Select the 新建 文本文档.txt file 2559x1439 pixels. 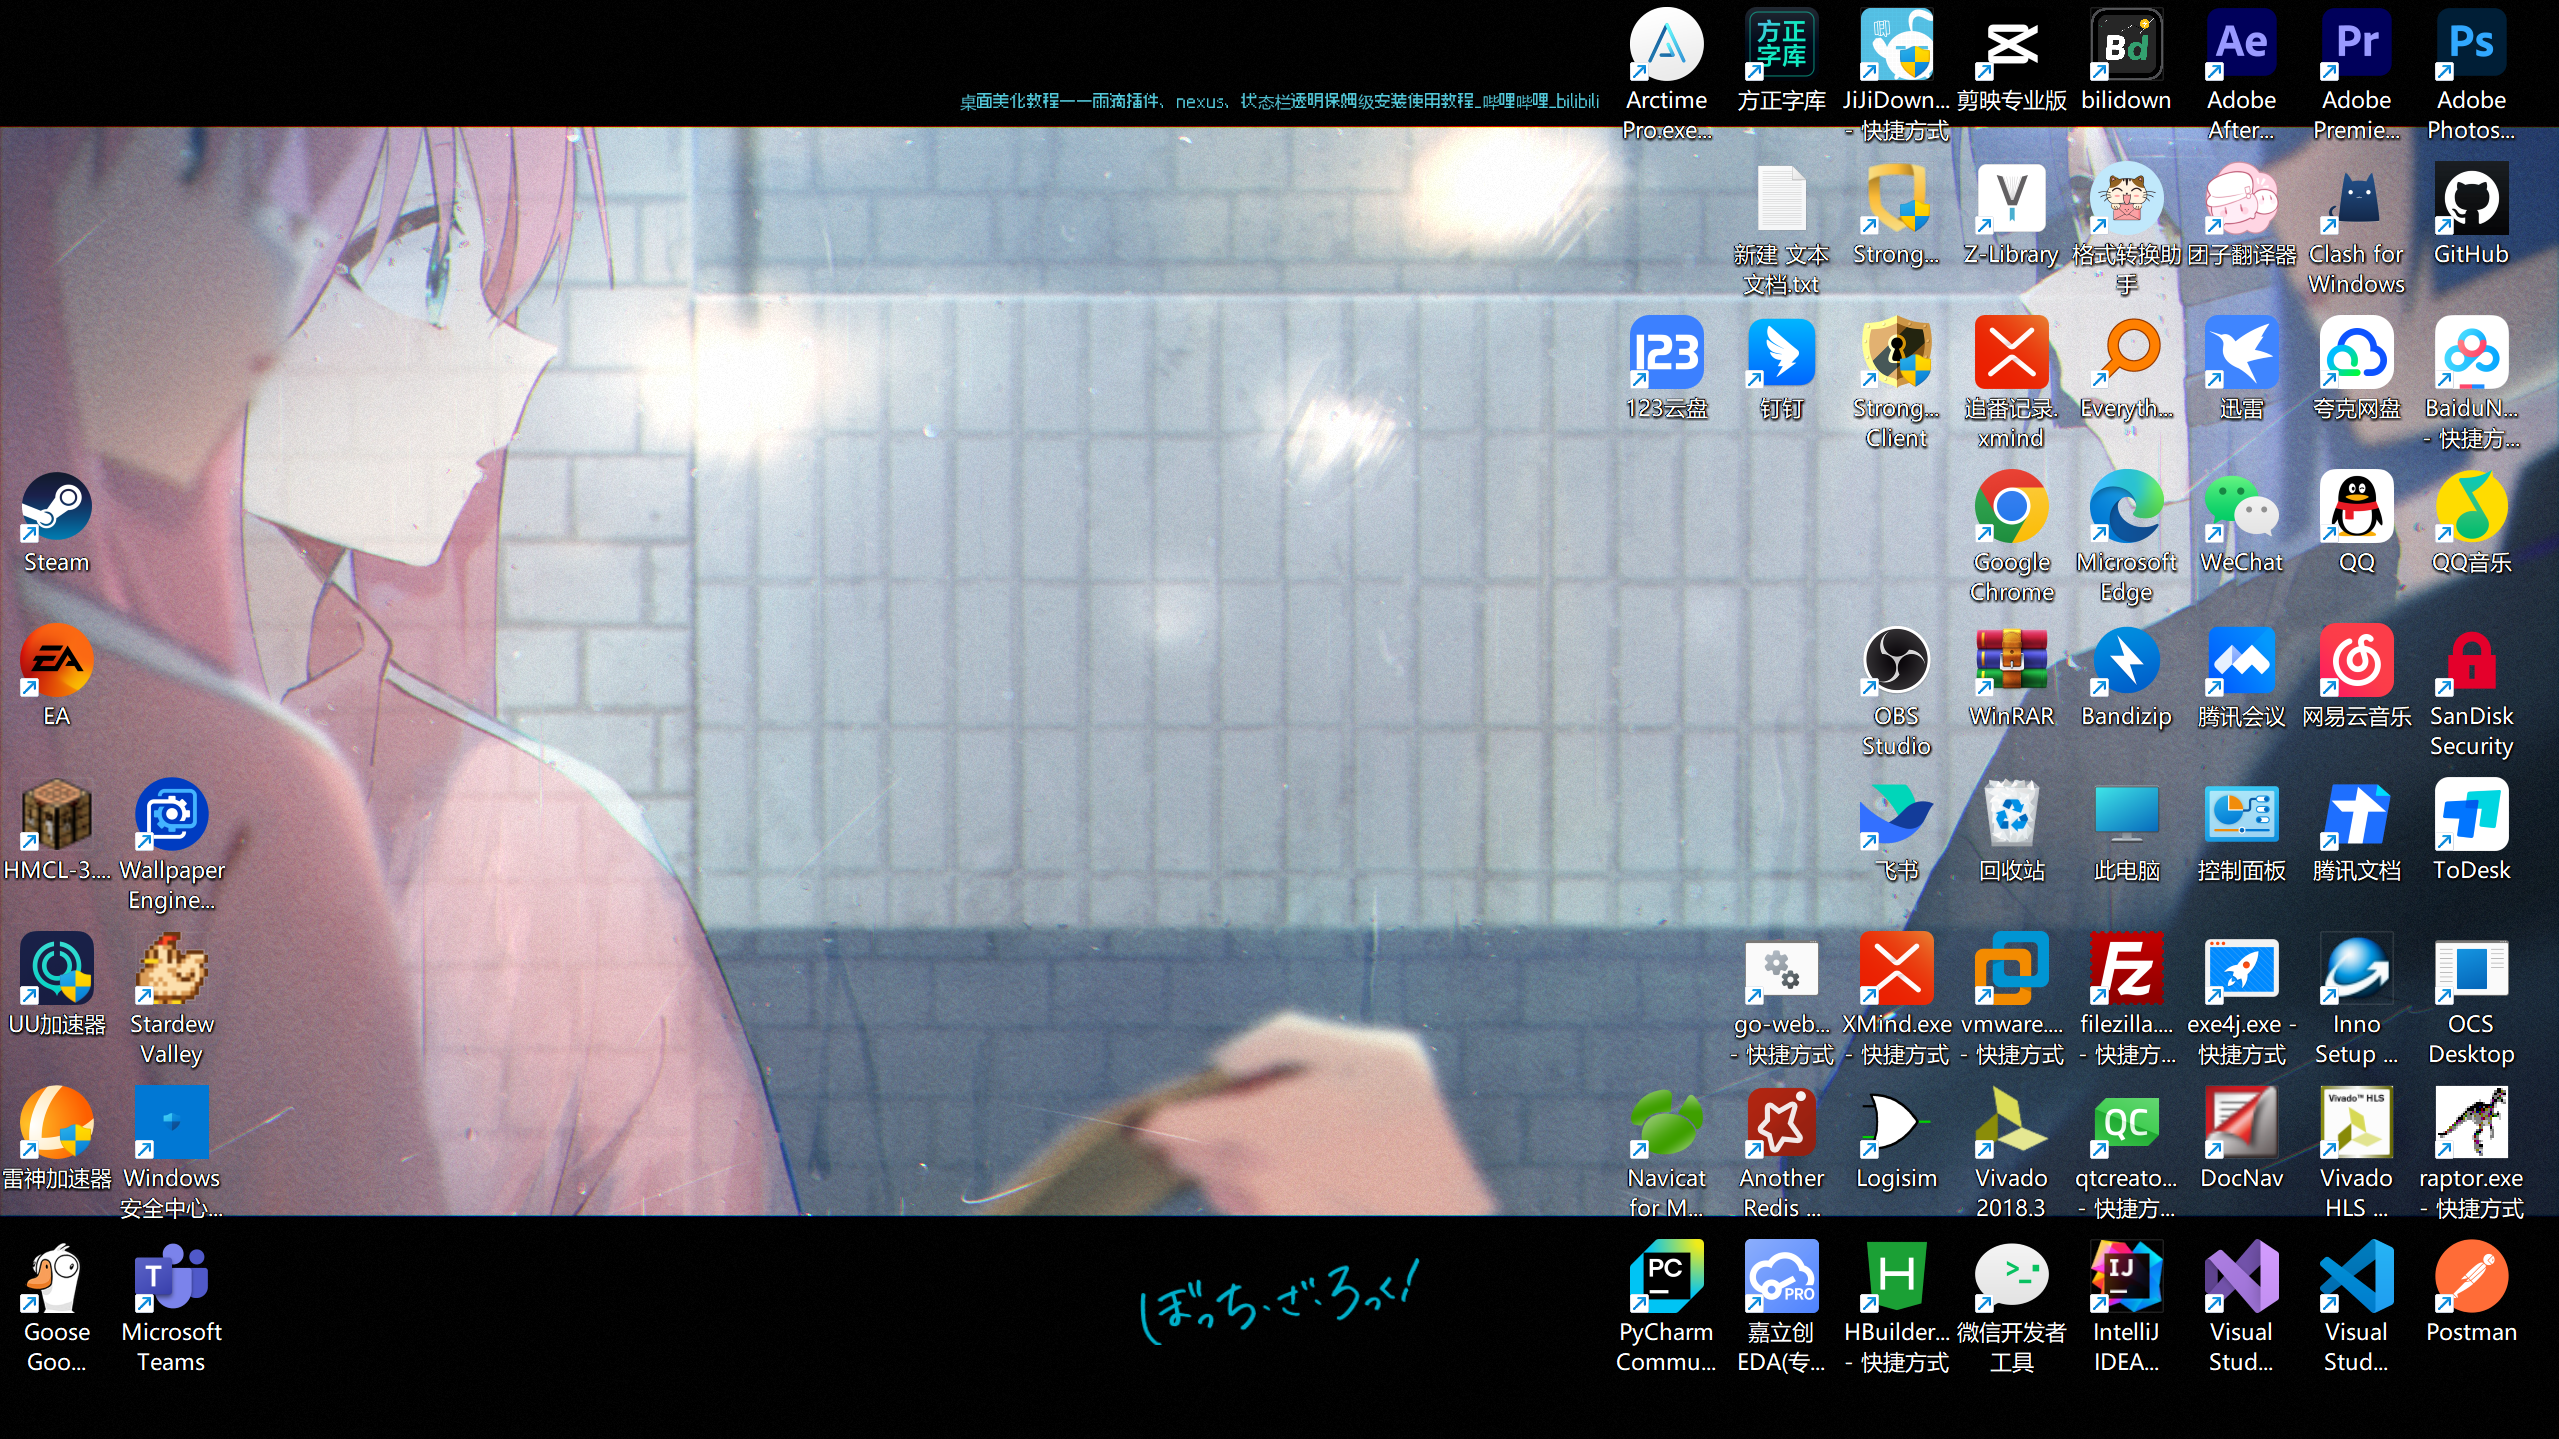[1781, 200]
